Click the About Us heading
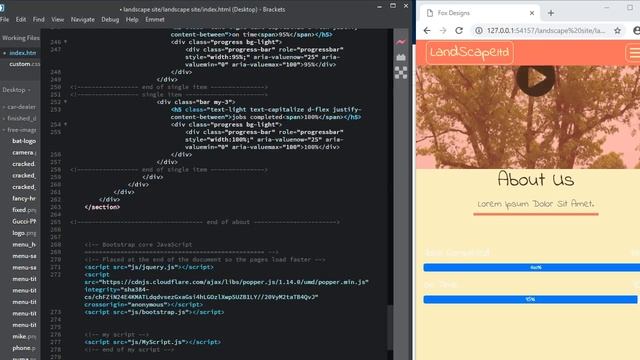Viewport: 640px width, 360px height. tap(536, 179)
